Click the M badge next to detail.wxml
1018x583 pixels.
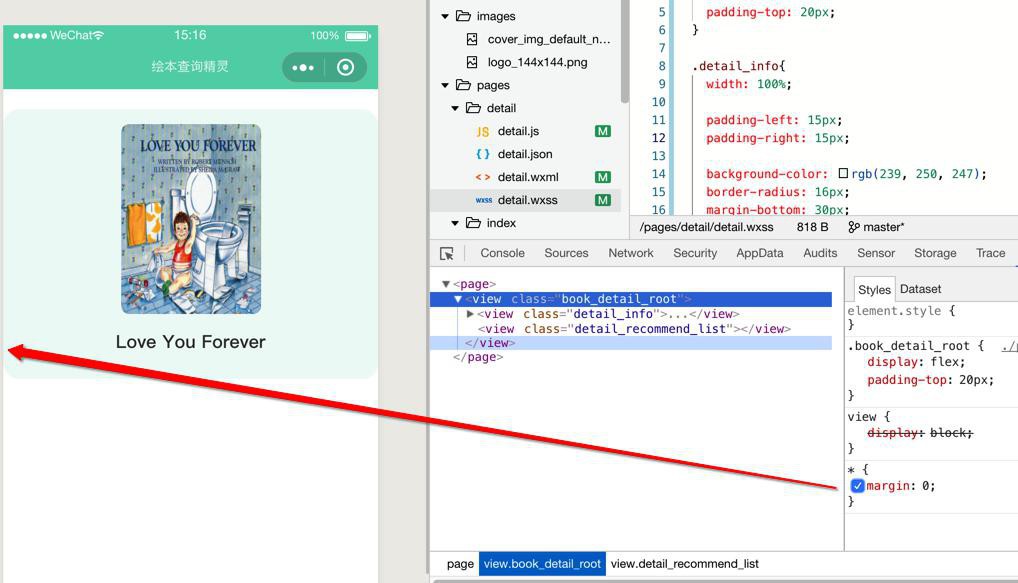pyautogui.click(x=602, y=177)
